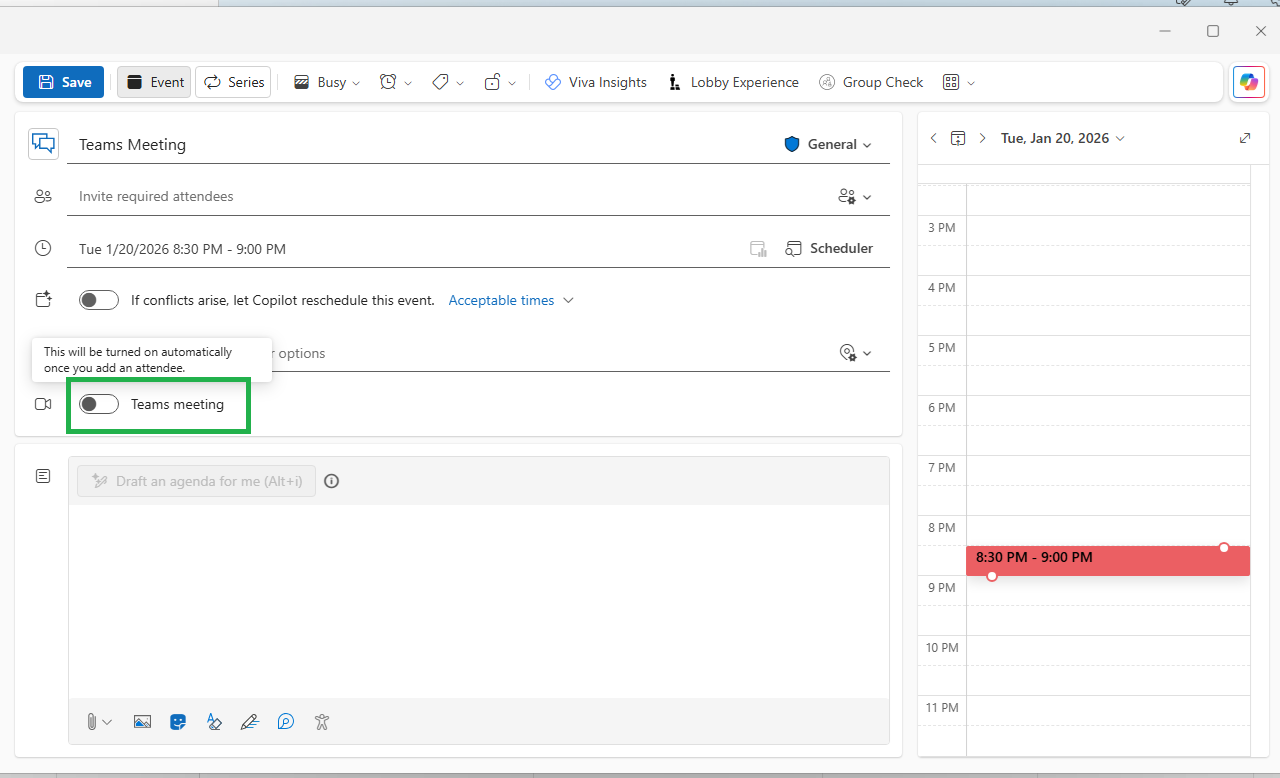Insert an emoji
This screenshot has width=1280, height=778.
point(178,721)
